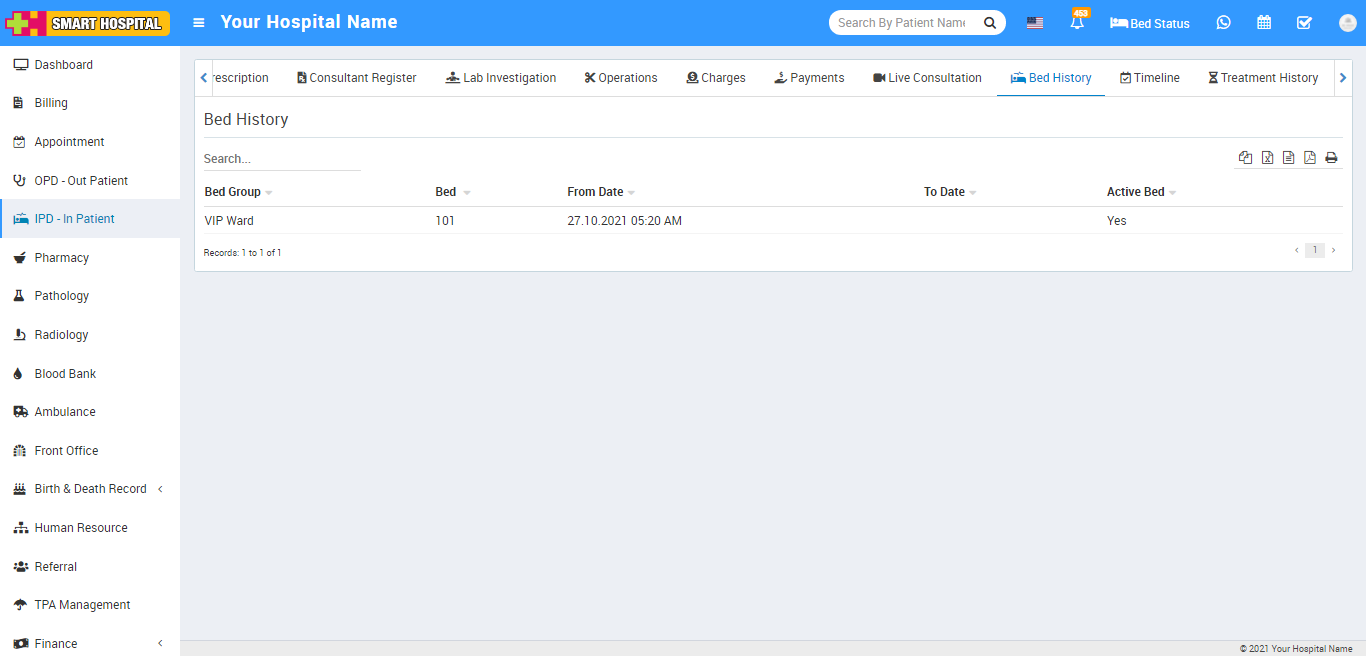This screenshot has width=1366, height=657.
Task: Go to Pharmacy in sidebar
Action: click(62, 258)
